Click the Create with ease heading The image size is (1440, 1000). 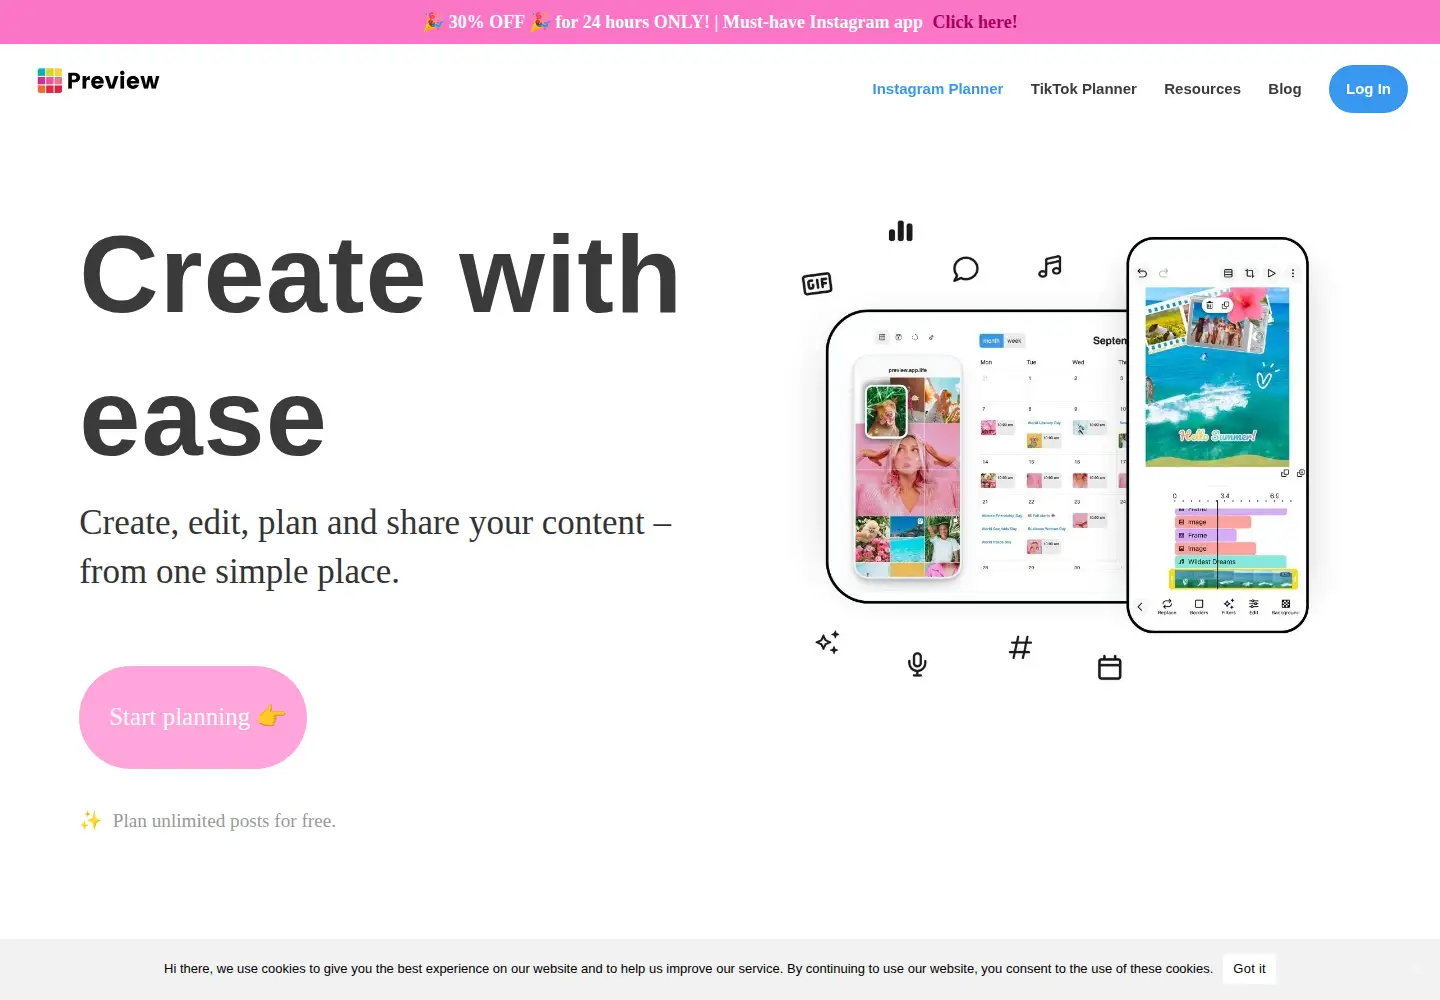[380, 346]
